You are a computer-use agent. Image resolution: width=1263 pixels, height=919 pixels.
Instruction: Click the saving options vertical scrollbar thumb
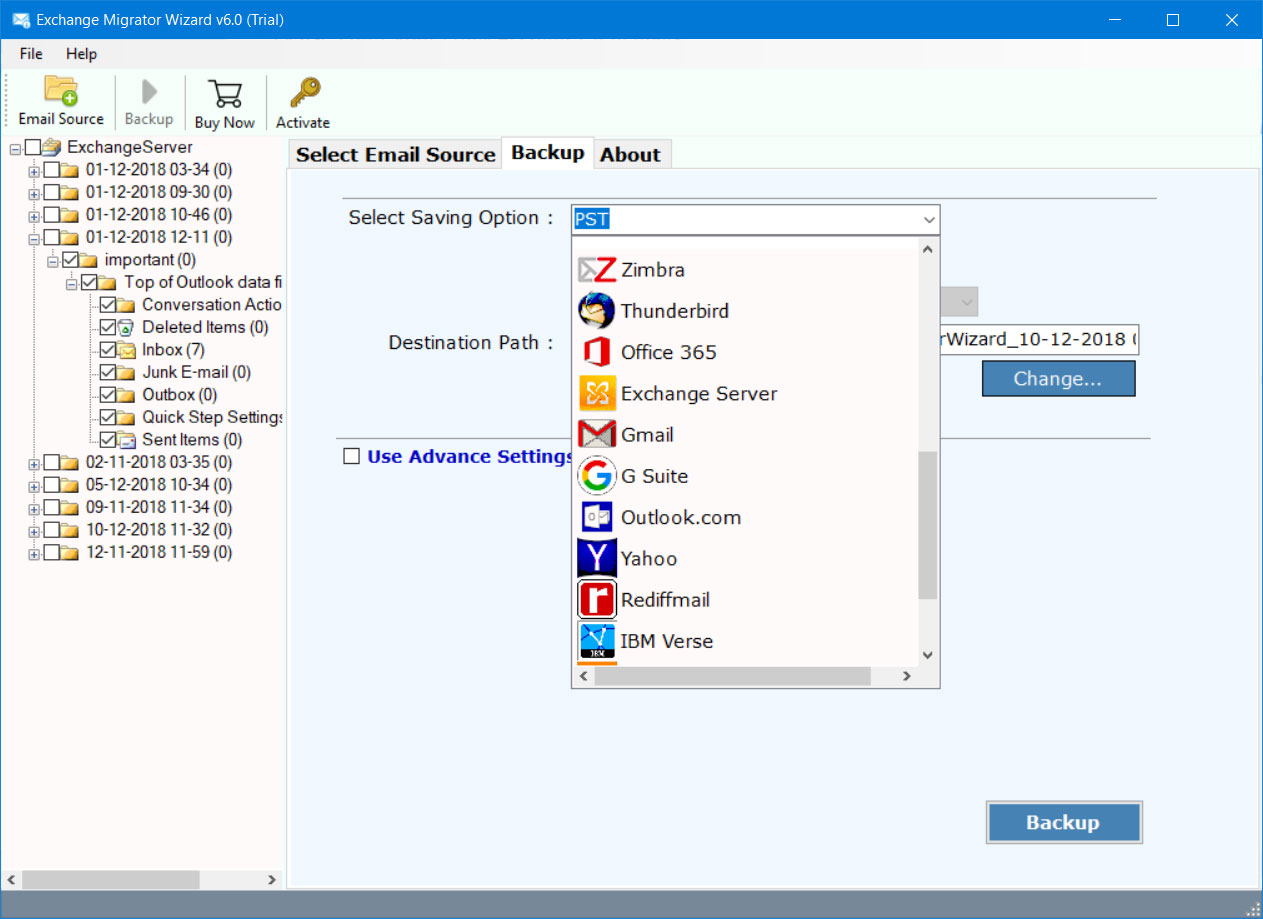[928, 524]
